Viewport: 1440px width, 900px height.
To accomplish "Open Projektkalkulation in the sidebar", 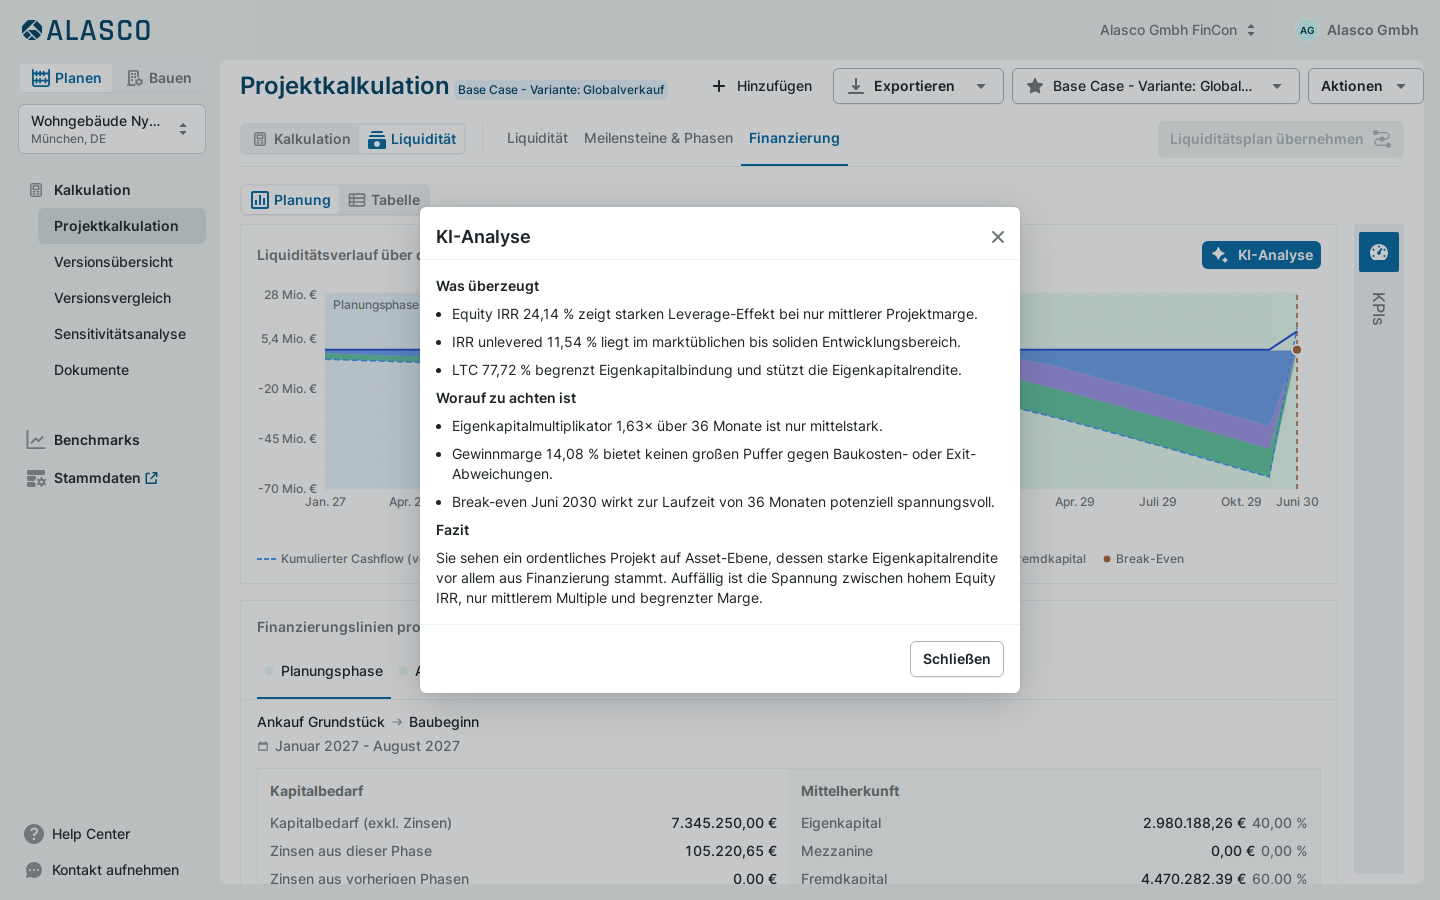I will tap(122, 226).
